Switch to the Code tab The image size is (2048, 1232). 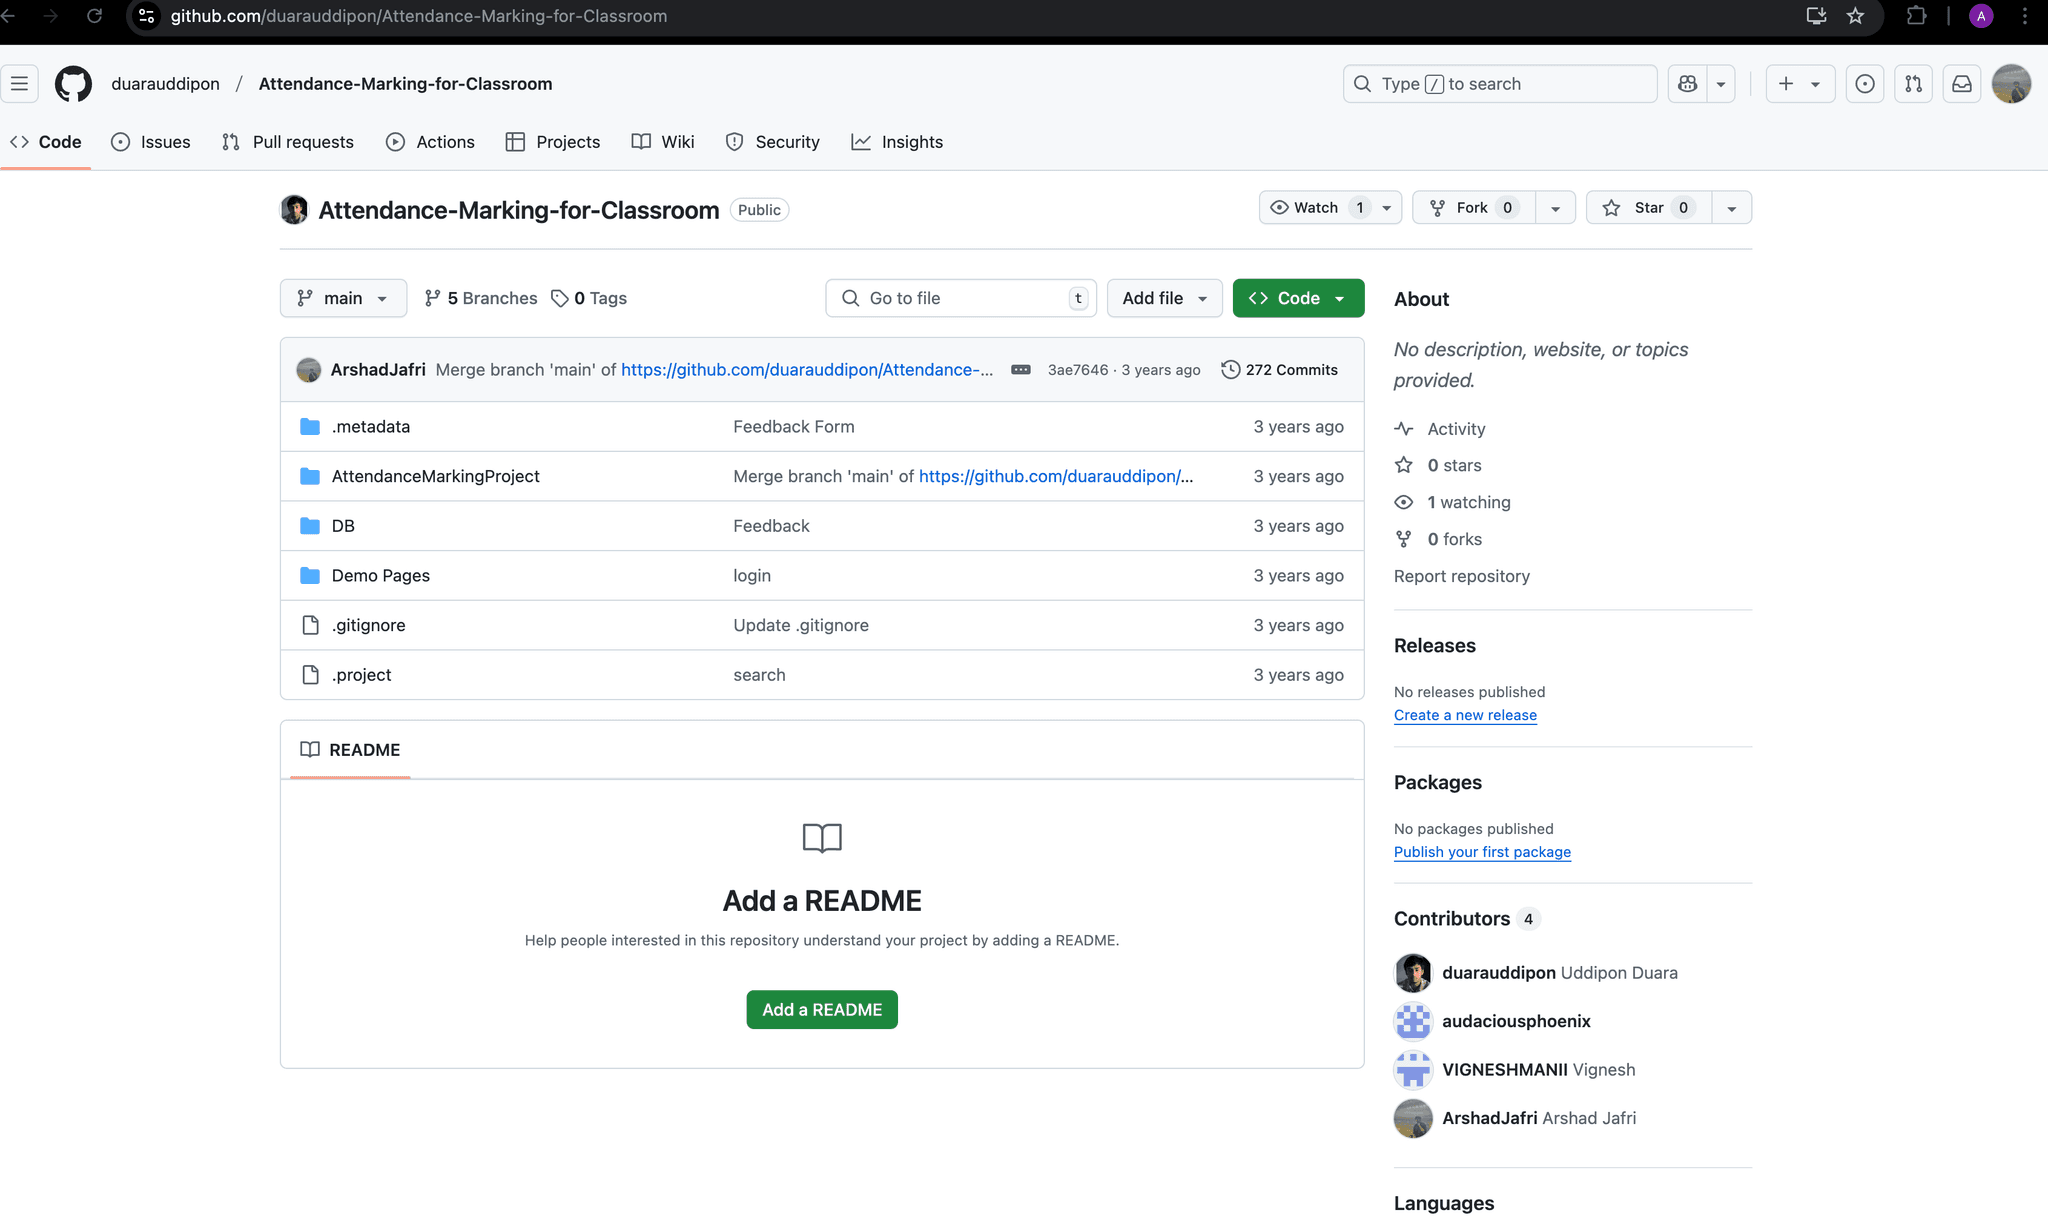[x=46, y=142]
